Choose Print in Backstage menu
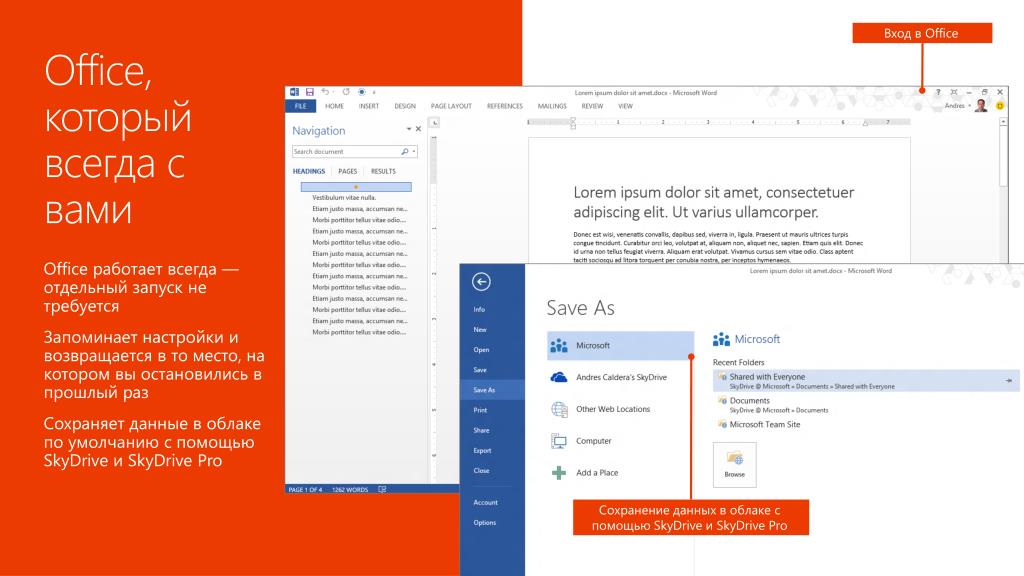1024x576 pixels. tap(480, 410)
